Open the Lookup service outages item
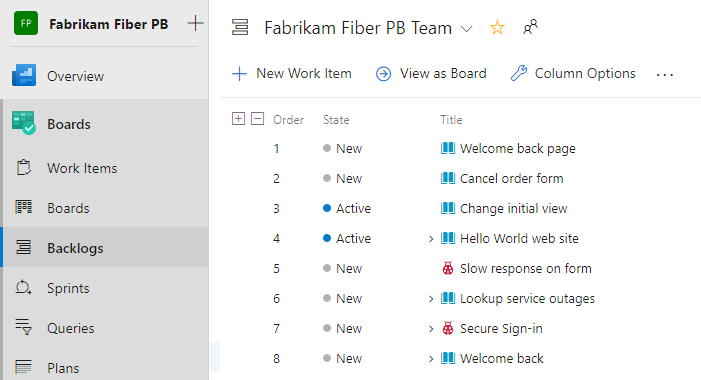The height and width of the screenshot is (380, 701). 528,298
